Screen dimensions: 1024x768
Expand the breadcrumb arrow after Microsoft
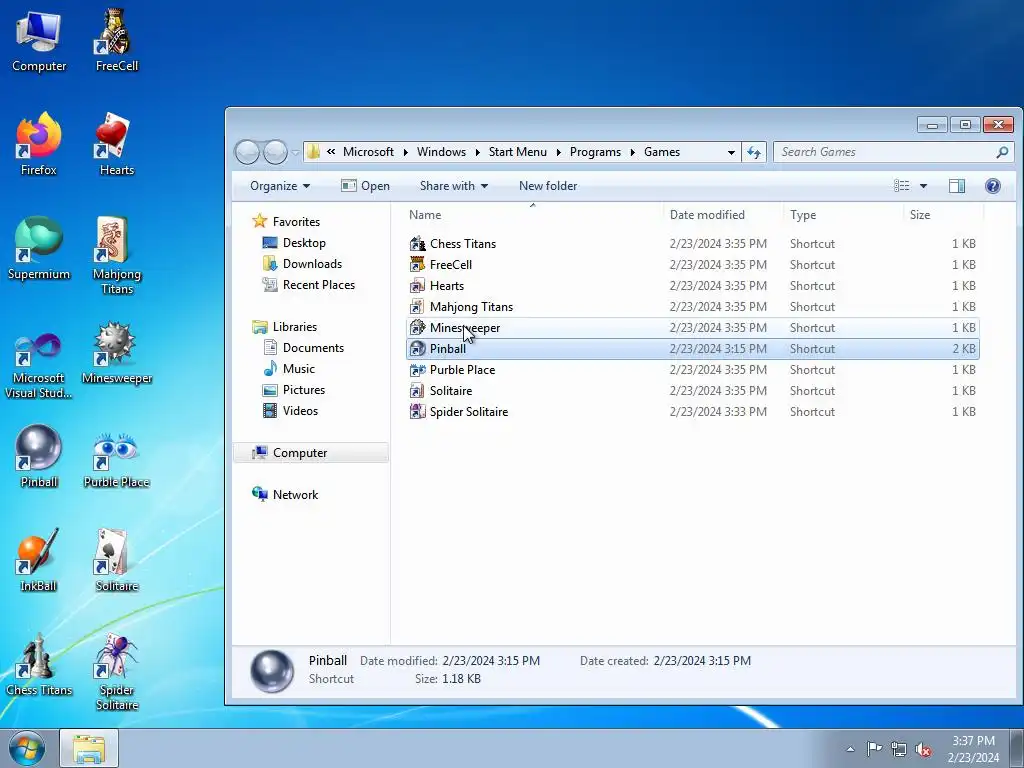pyautogui.click(x=406, y=152)
